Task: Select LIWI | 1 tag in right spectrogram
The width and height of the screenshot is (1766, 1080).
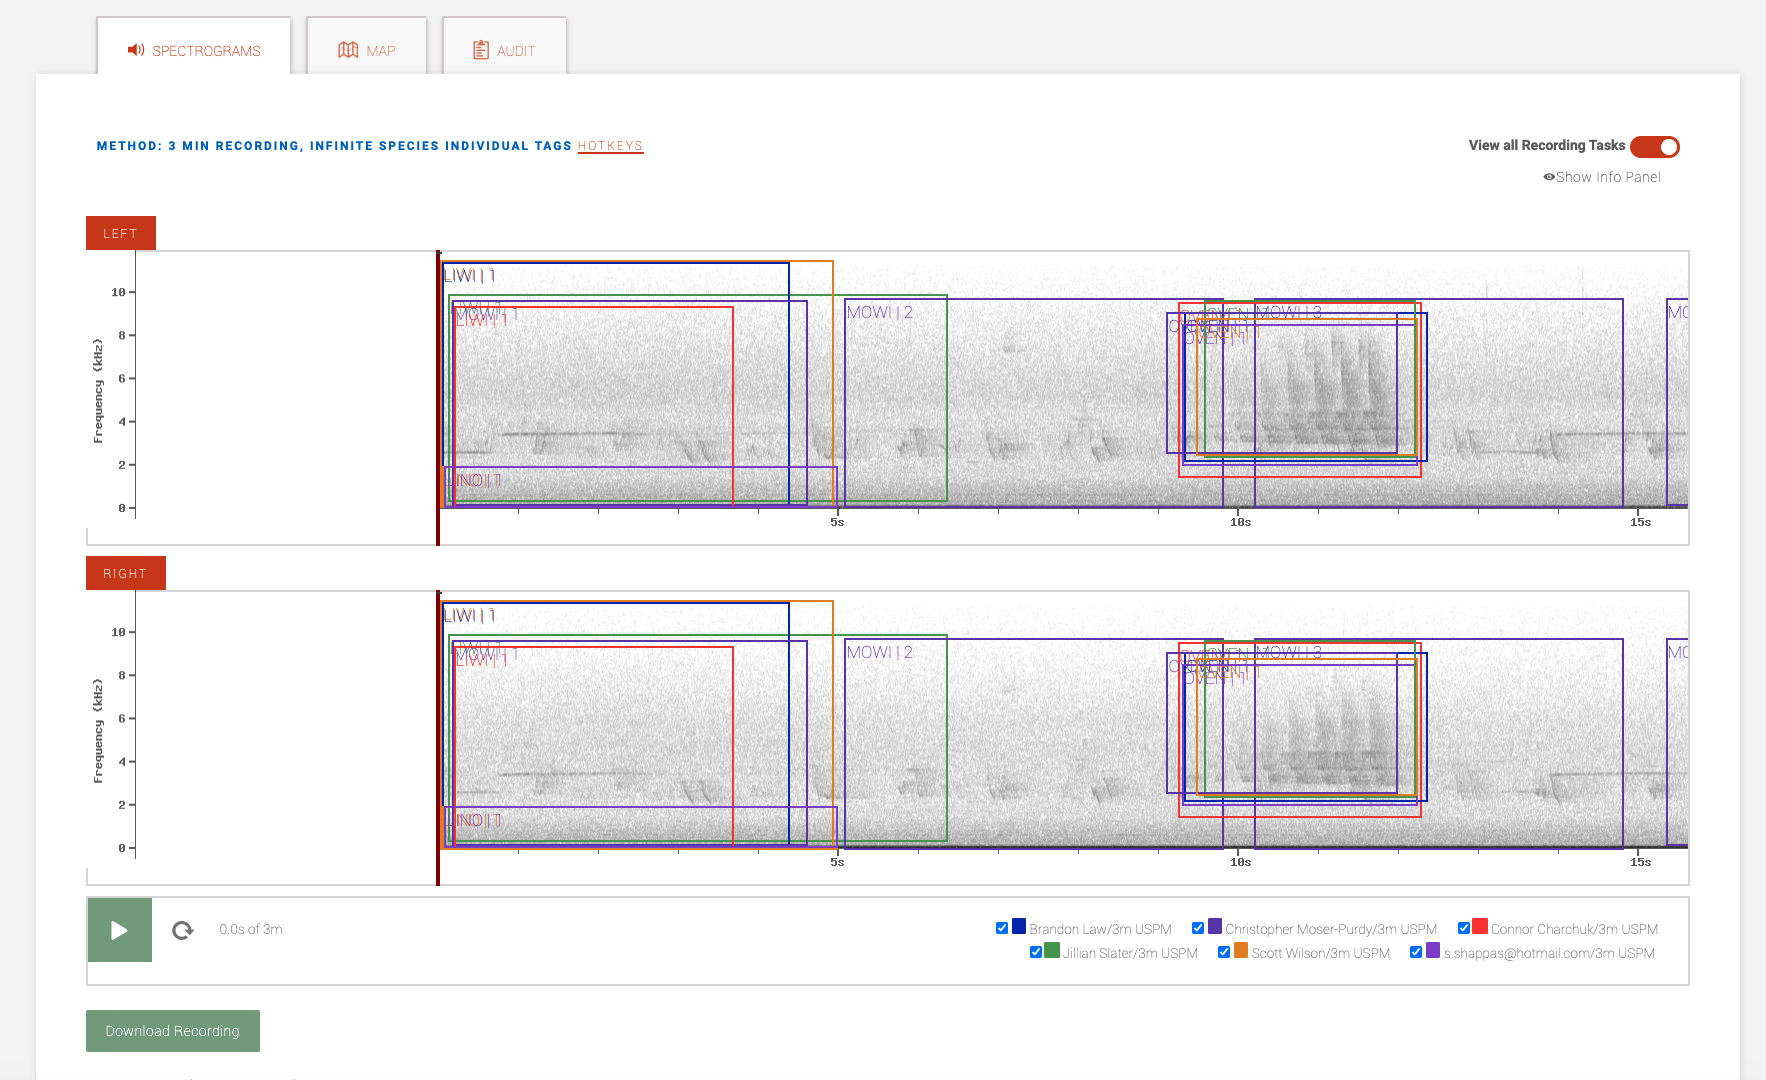Action: coord(470,615)
